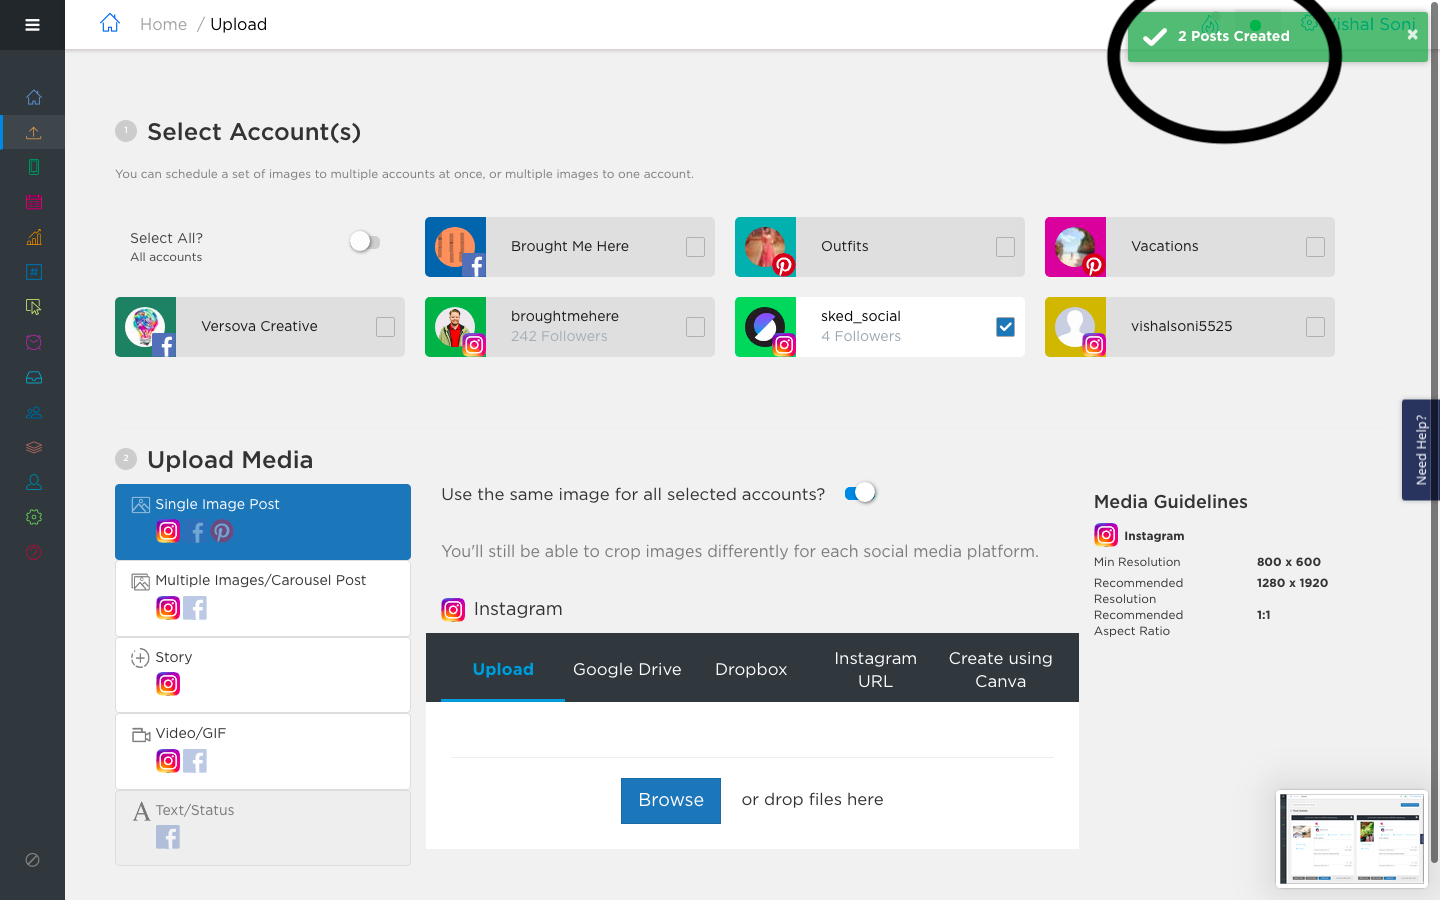Click the 'or drop files here' area
Screen dimensions: 1440x900
pyautogui.click(x=812, y=799)
